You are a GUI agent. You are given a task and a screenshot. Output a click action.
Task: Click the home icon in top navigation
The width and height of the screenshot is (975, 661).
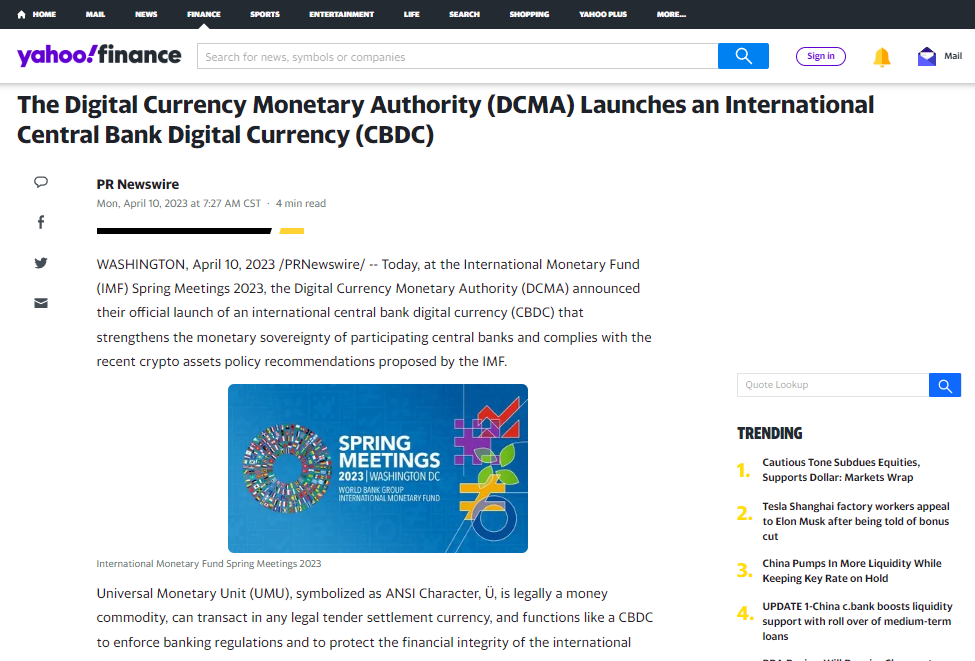point(21,14)
